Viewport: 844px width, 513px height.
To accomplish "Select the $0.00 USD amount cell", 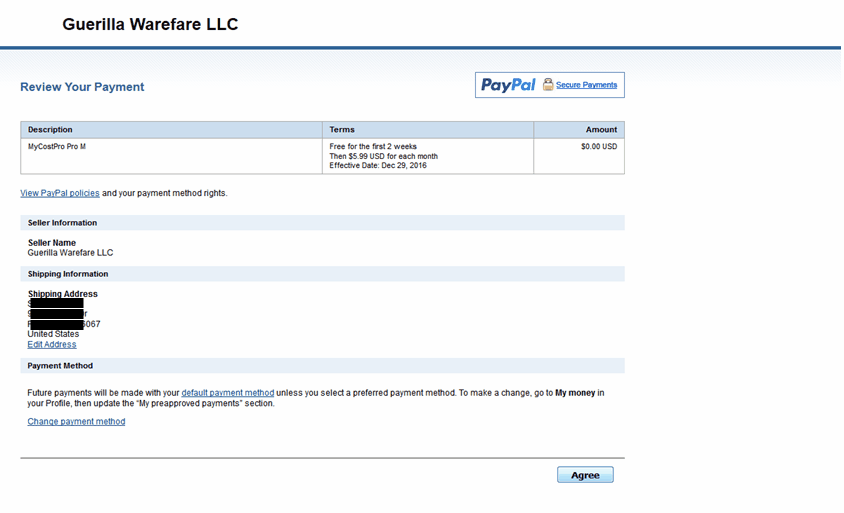I will tap(579, 156).
